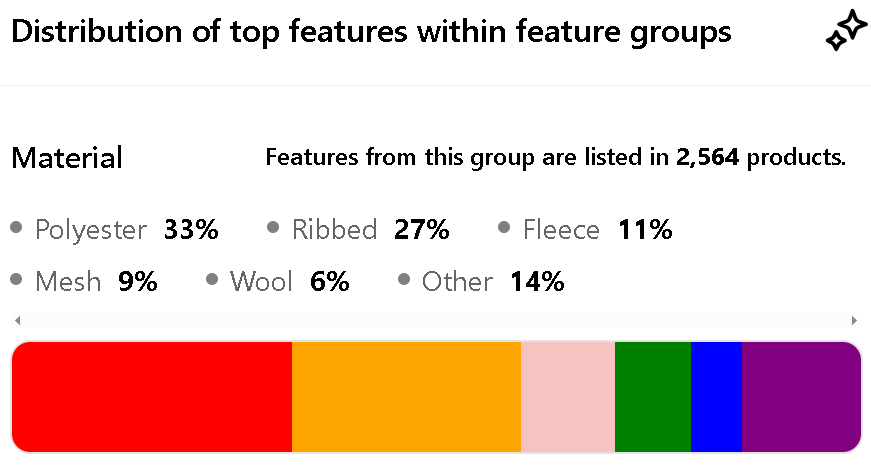The width and height of the screenshot is (871, 465).
Task: Click the Material group heading
Action: click(x=66, y=157)
